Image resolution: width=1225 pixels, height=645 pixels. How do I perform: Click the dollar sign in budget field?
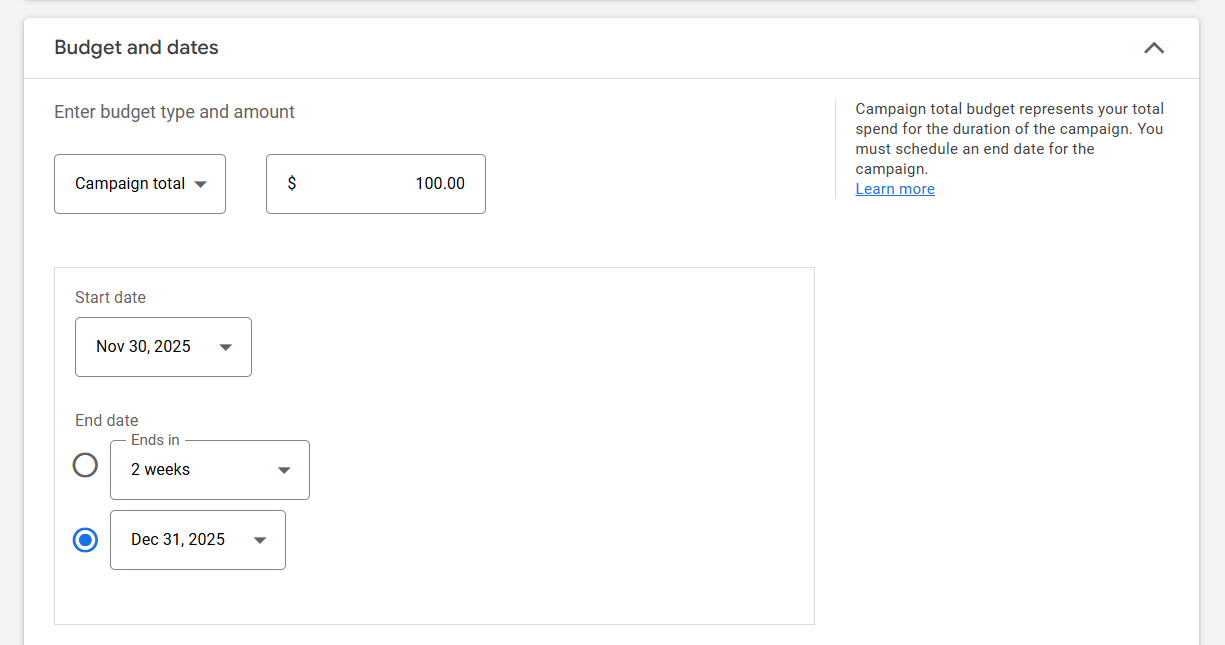[291, 184]
